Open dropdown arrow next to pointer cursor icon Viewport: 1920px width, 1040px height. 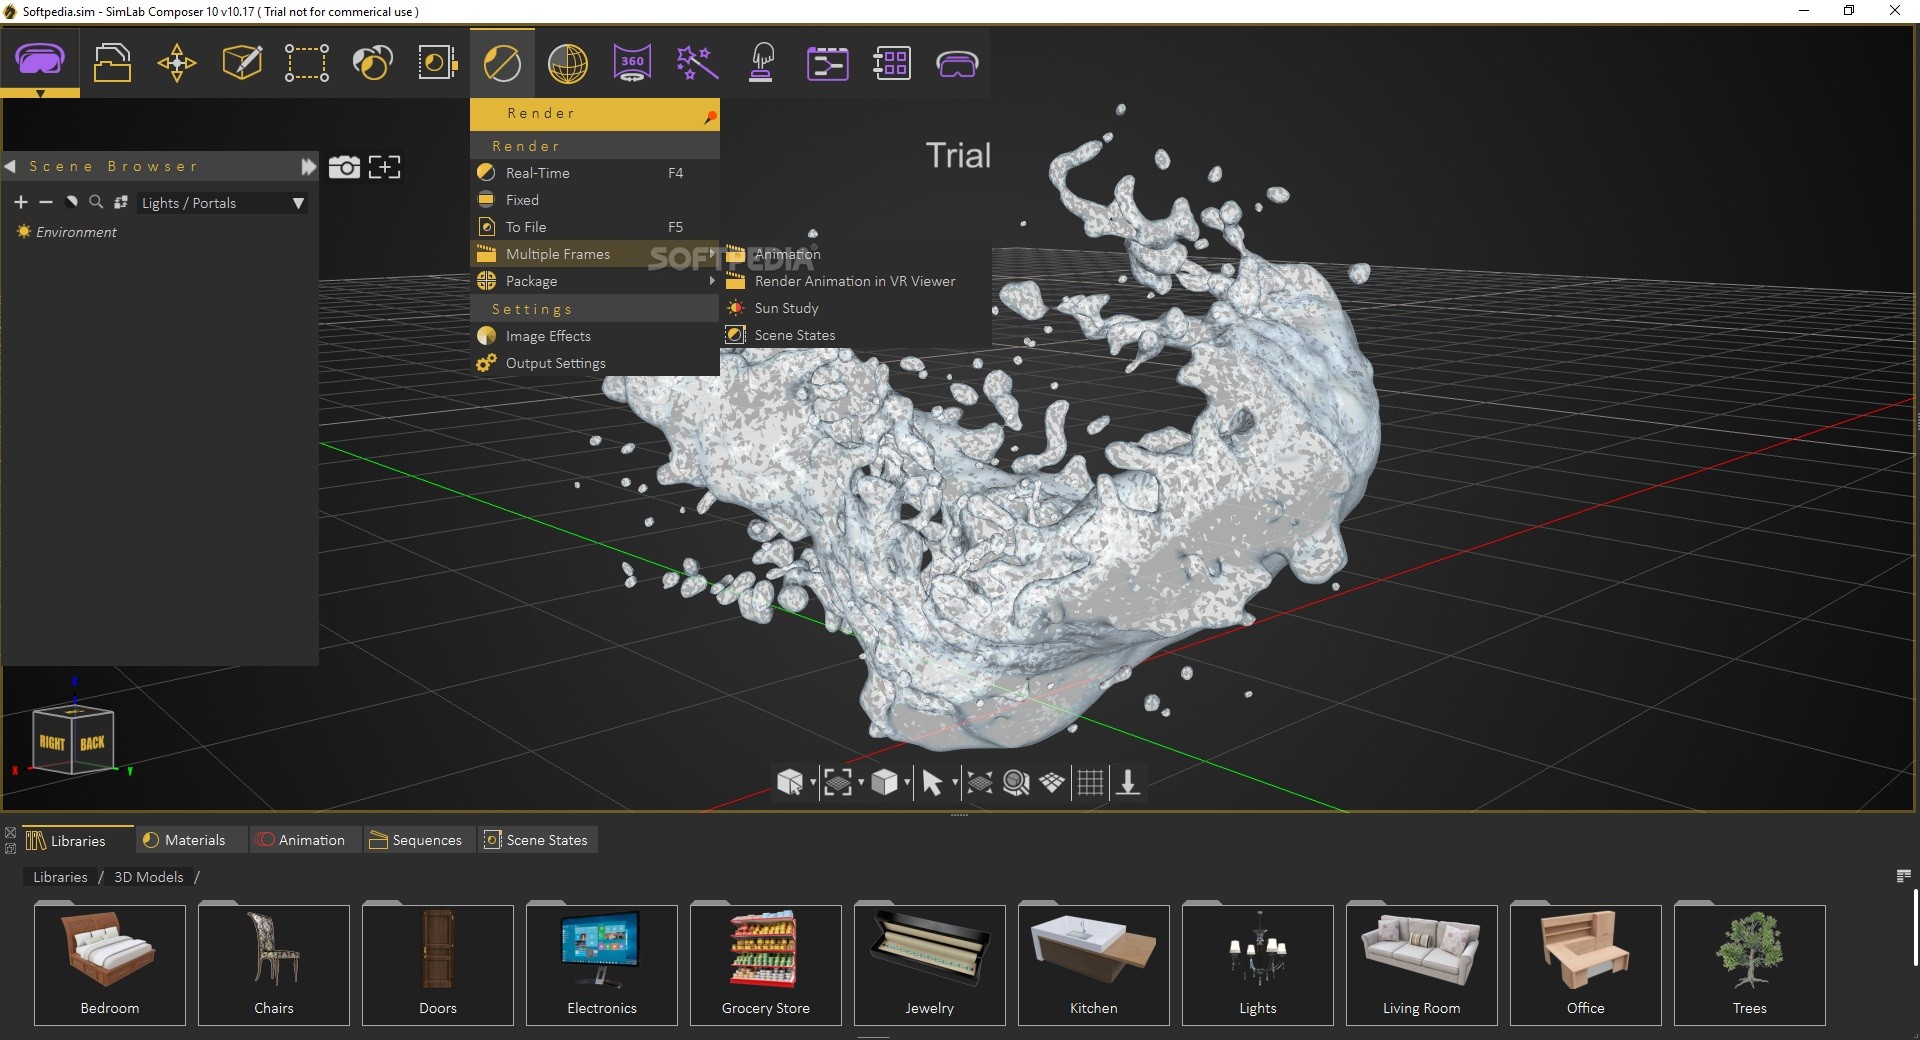pos(955,782)
